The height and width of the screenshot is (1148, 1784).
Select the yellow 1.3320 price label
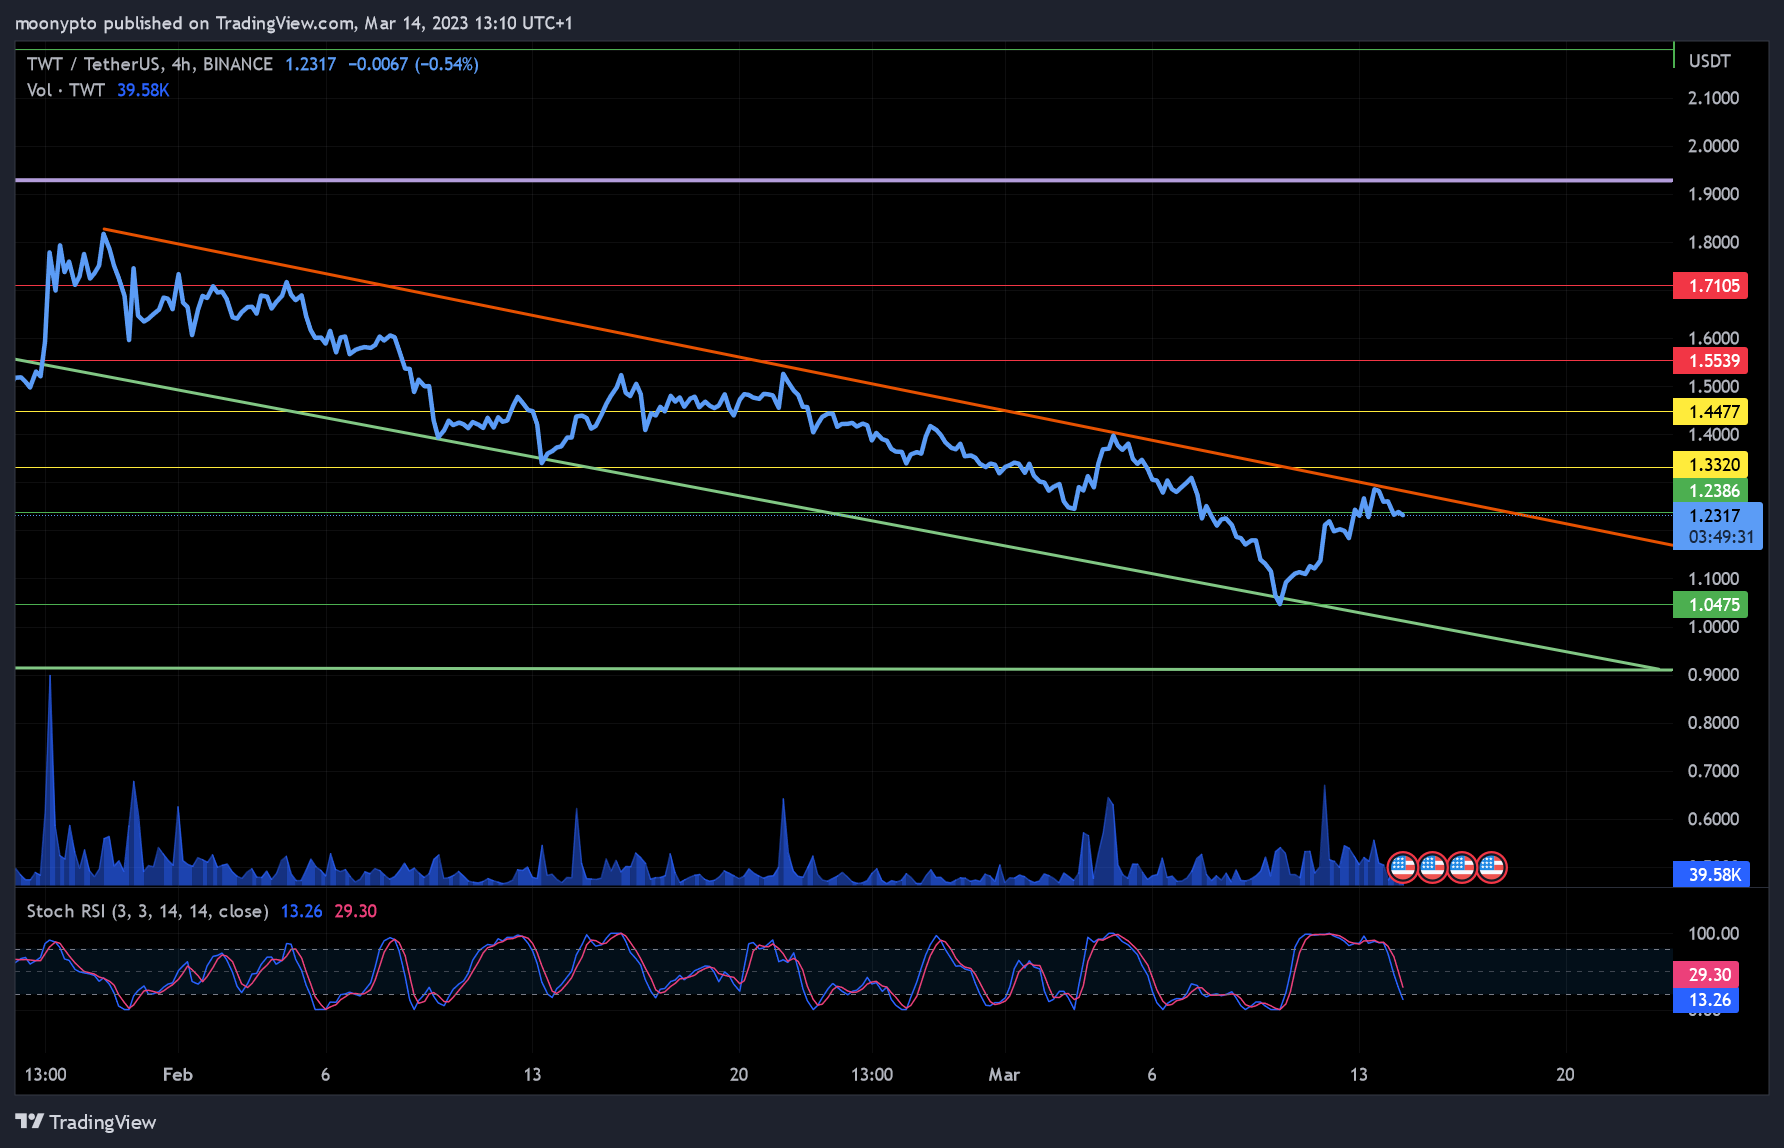(x=1711, y=464)
